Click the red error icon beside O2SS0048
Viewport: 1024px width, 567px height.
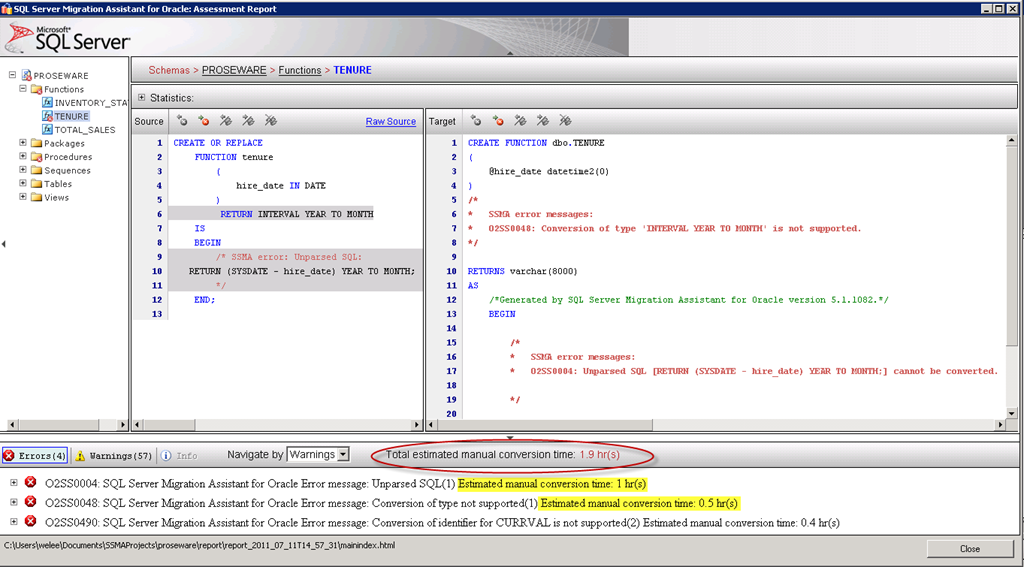point(31,502)
